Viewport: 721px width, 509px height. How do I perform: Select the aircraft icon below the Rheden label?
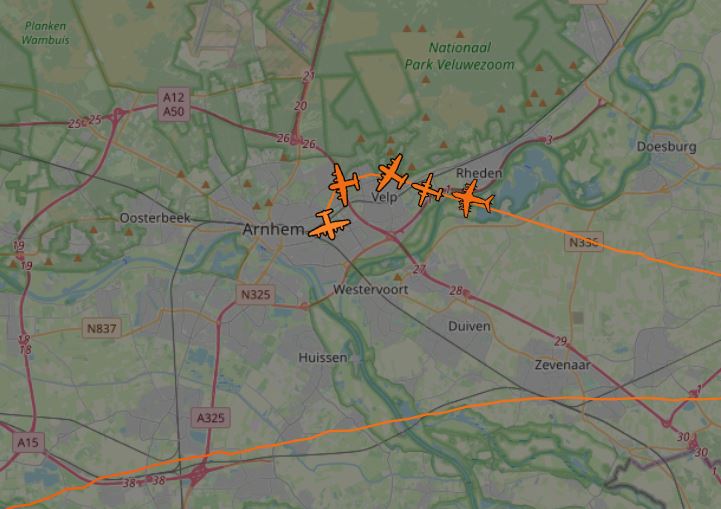click(472, 199)
